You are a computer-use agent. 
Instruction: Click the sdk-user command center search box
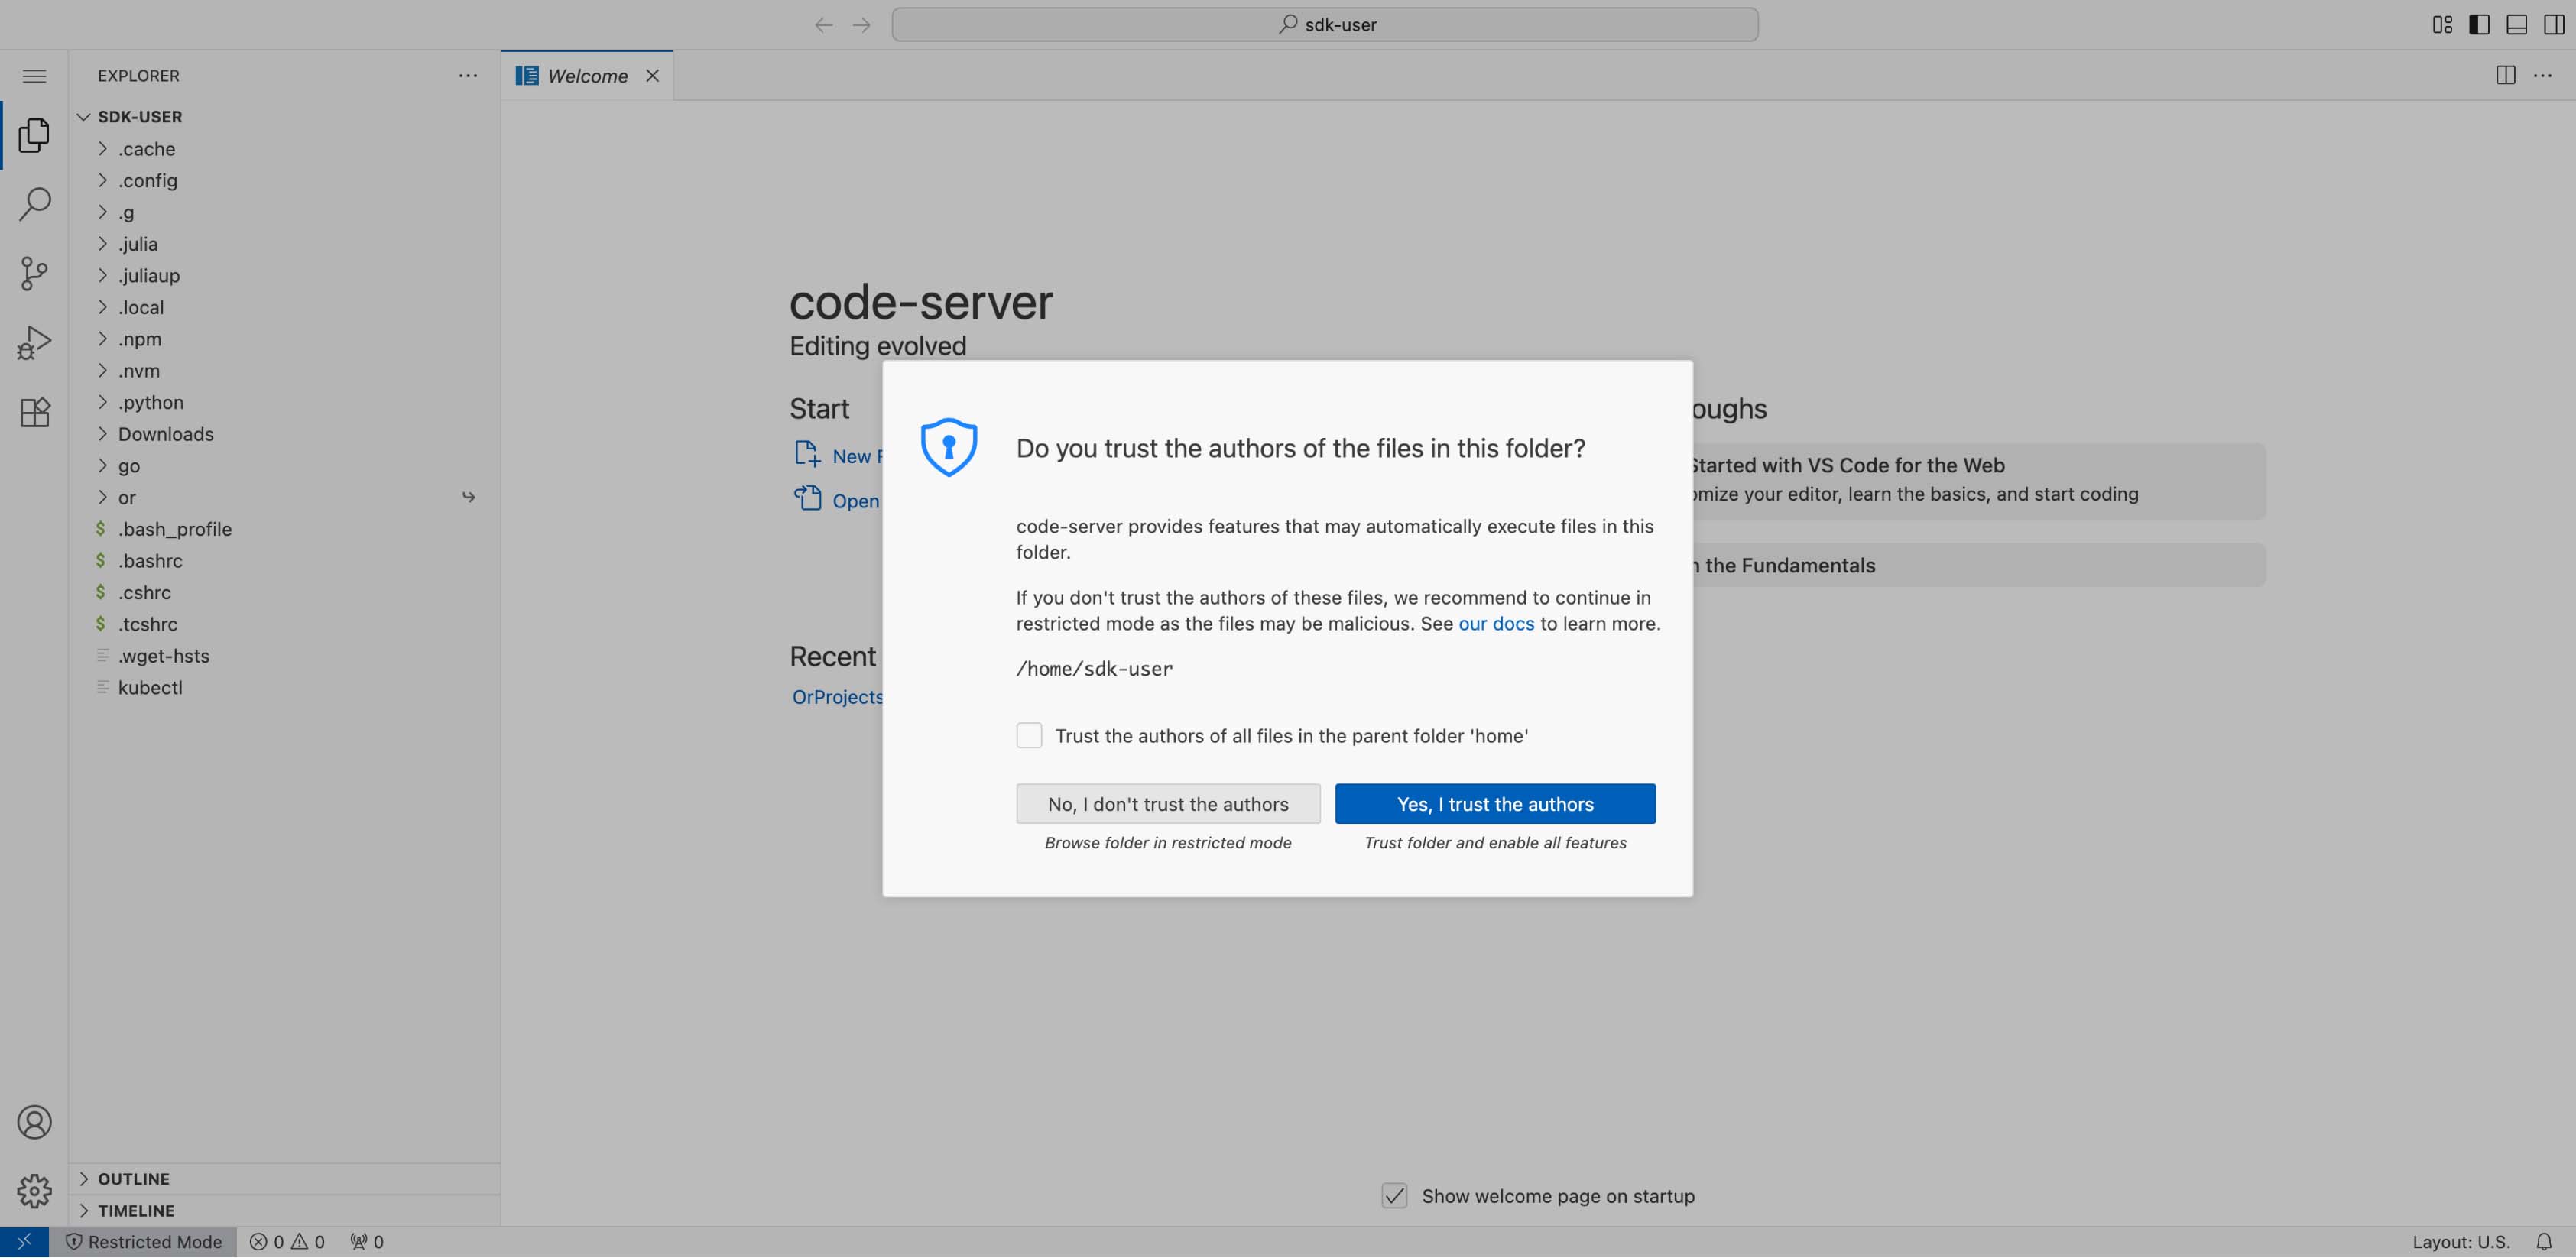click(x=1325, y=25)
